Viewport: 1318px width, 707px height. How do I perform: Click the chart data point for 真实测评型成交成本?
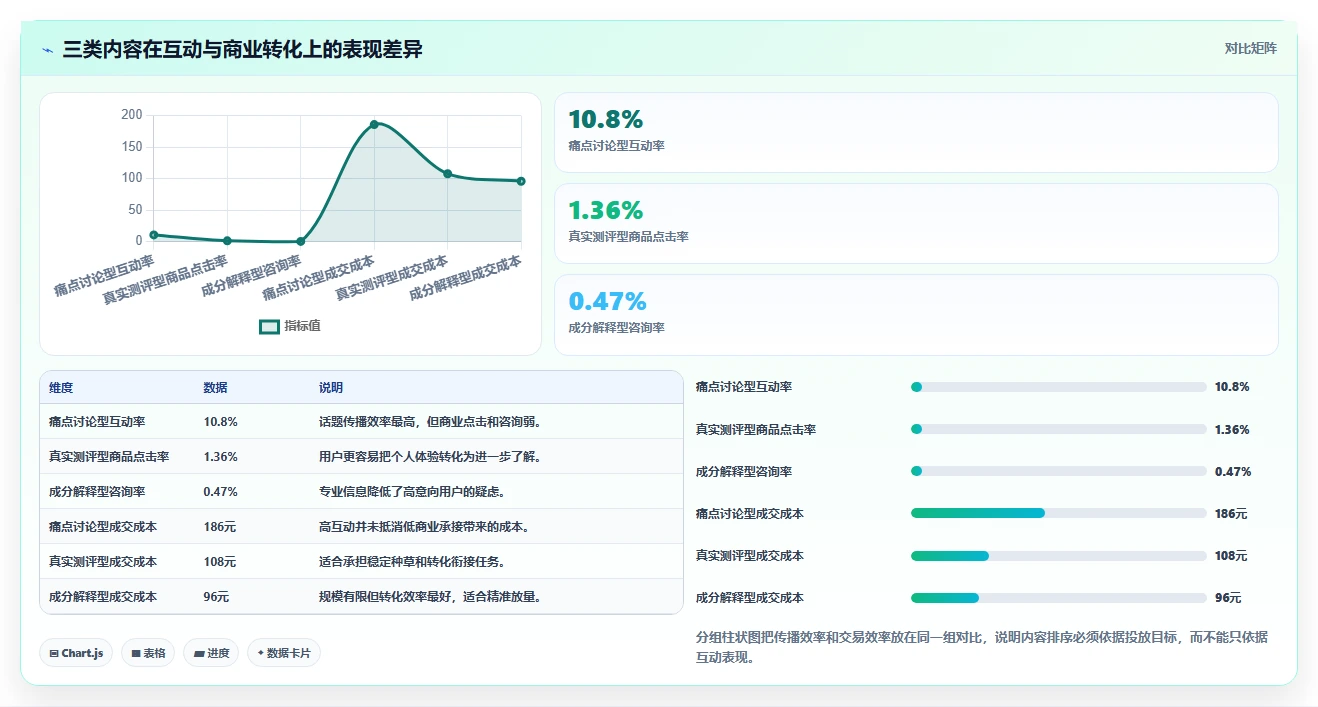pos(448,174)
